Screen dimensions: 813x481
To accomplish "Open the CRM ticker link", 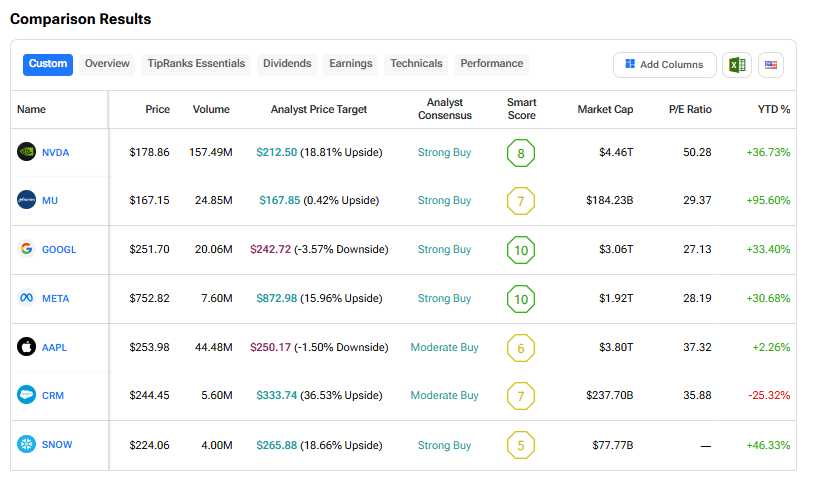I will [x=53, y=395].
